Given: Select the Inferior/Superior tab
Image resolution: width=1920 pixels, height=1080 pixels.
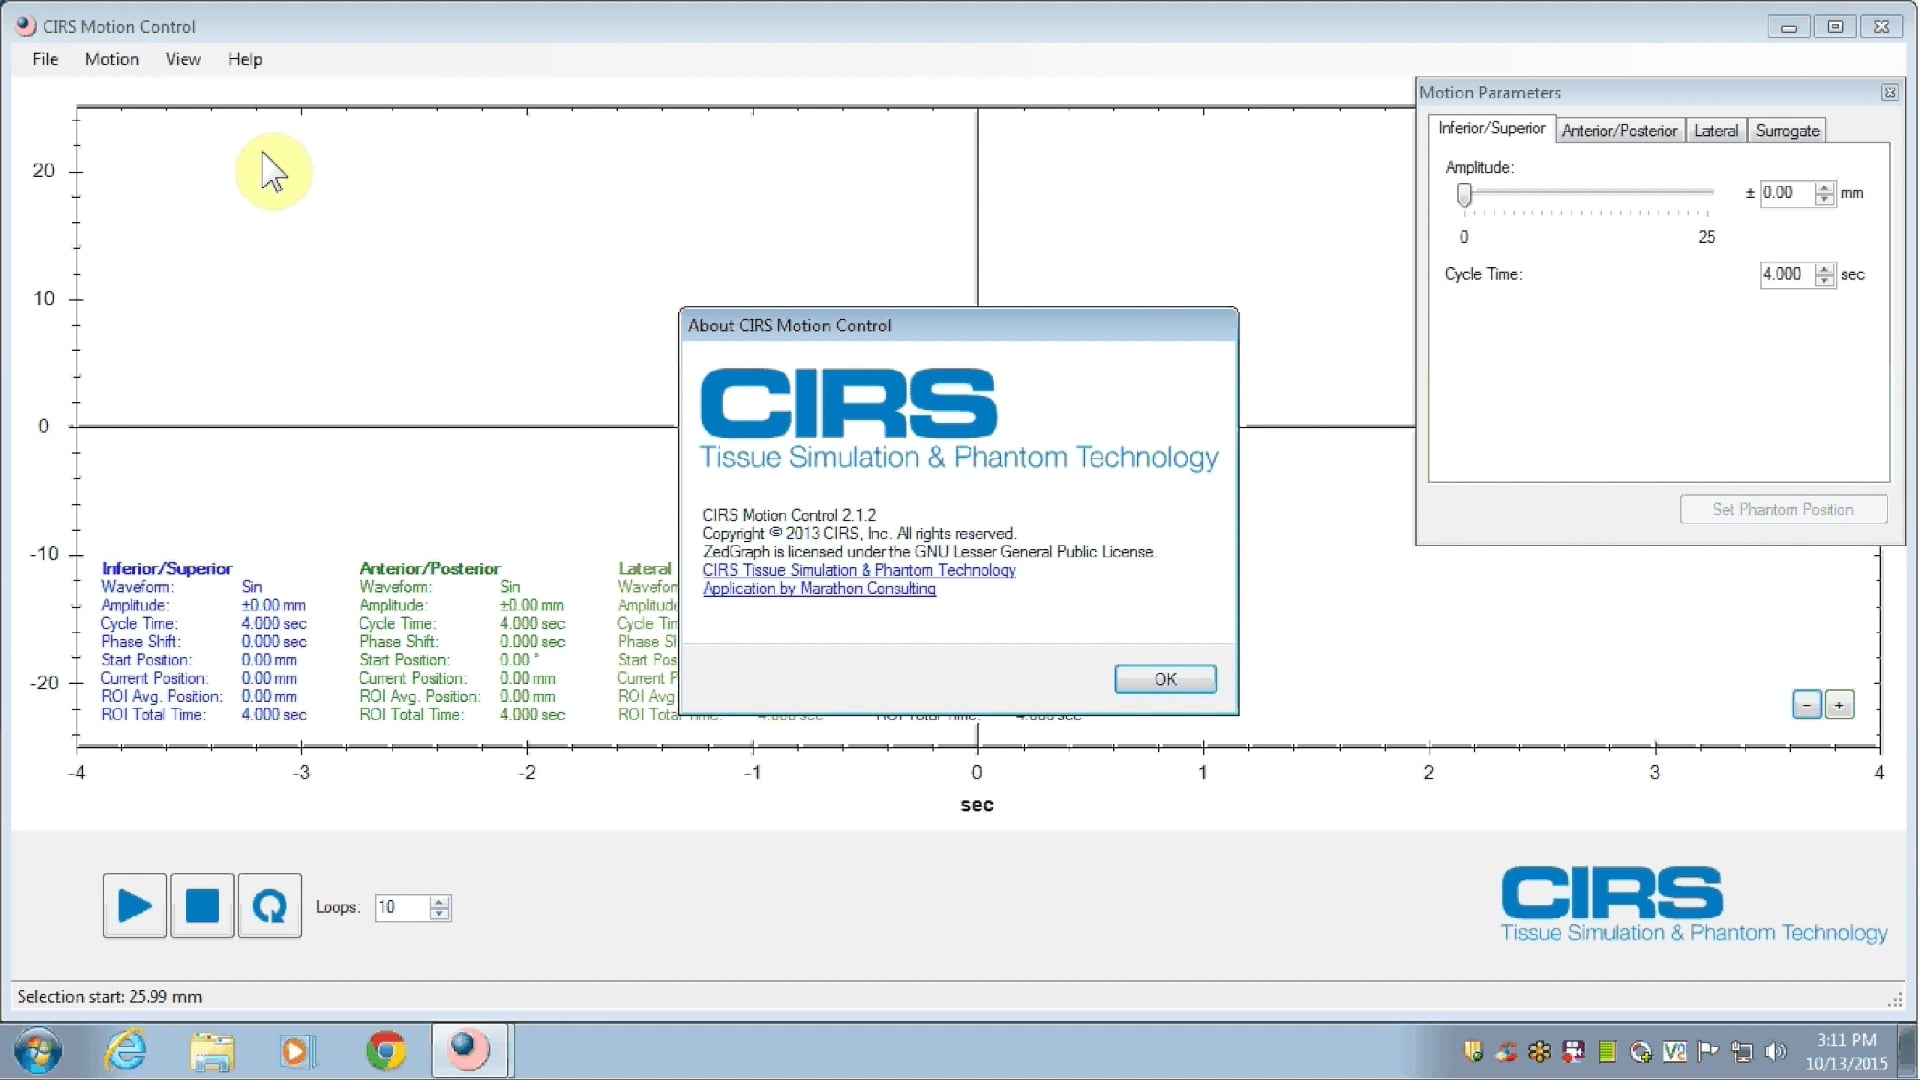Looking at the screenshot, I should coord(1491,128).
